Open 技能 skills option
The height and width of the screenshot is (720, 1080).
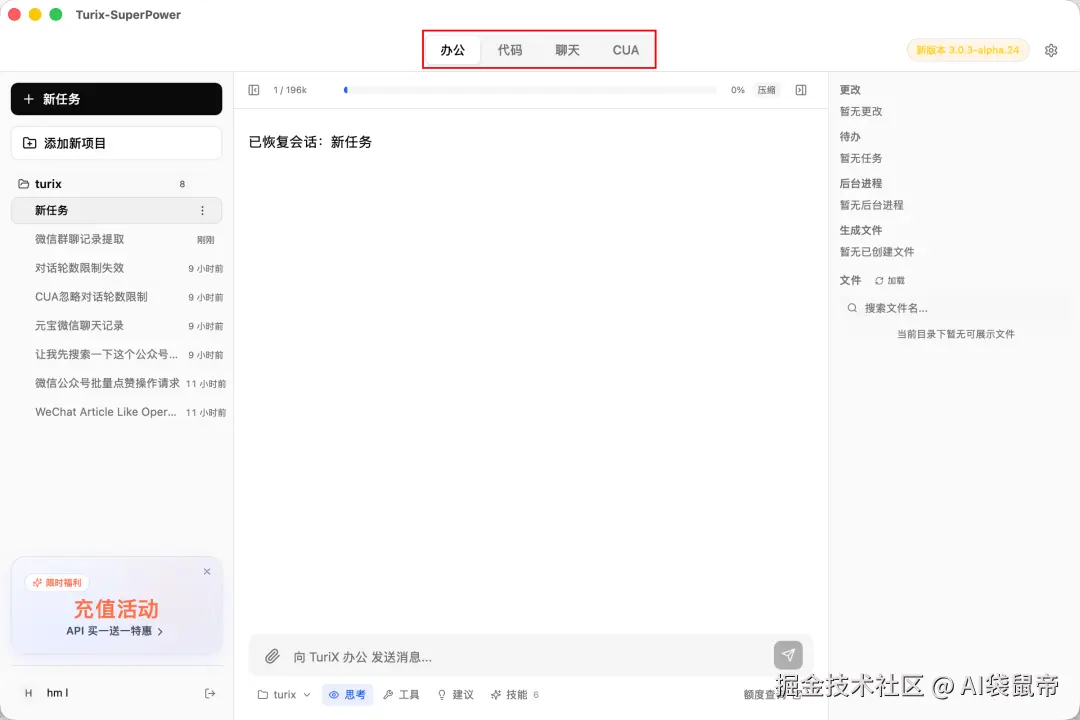(x=515, y=695)
